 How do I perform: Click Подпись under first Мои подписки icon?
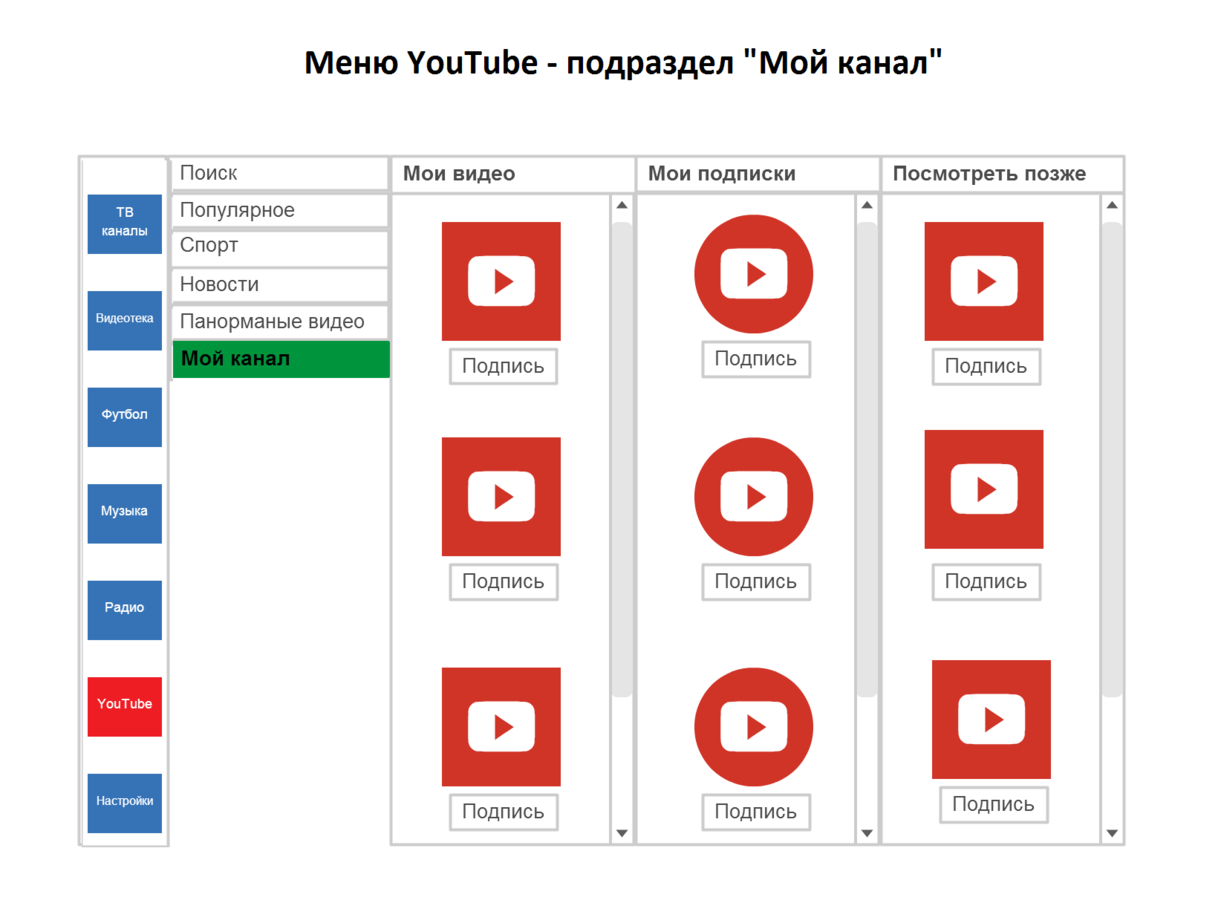(x=756, y=359)
